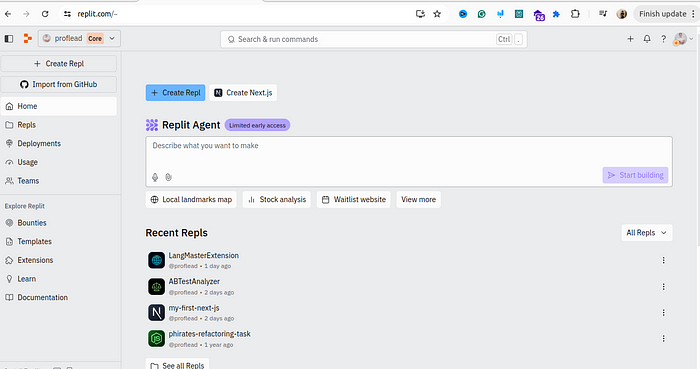
Task: Click the Limited early access badge
Action: pos(257,125)
